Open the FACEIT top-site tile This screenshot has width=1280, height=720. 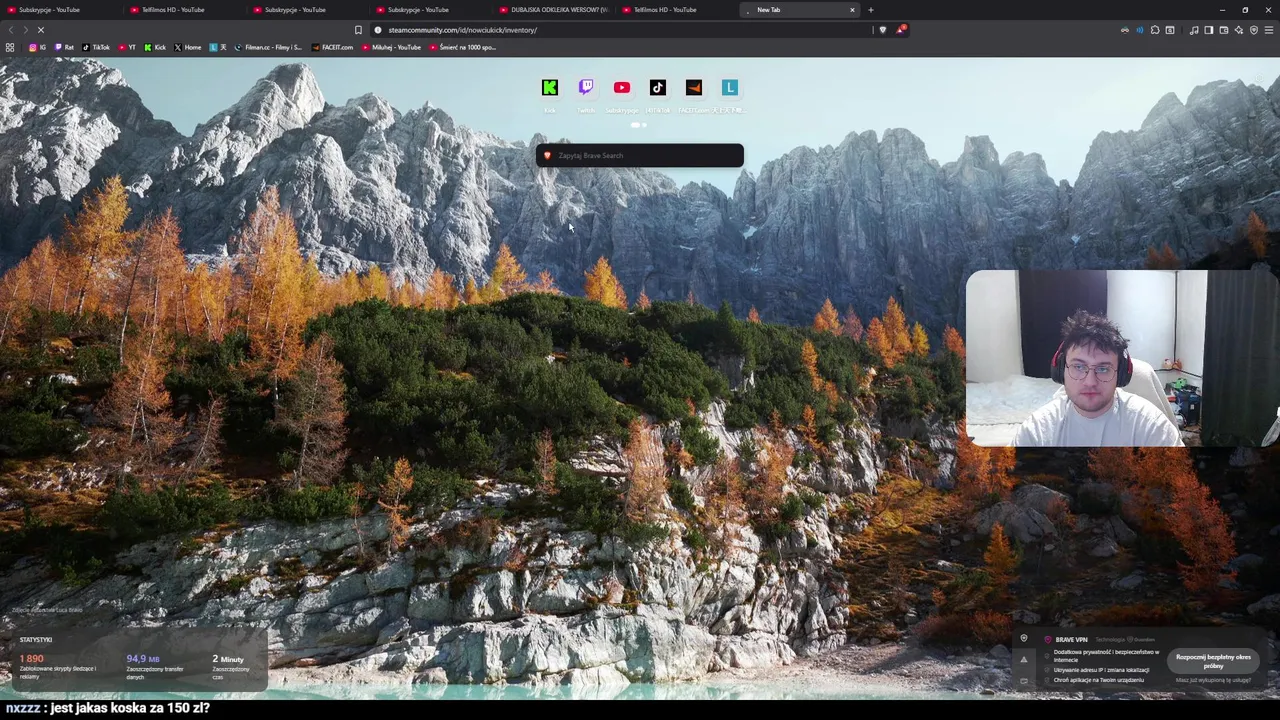694,88
